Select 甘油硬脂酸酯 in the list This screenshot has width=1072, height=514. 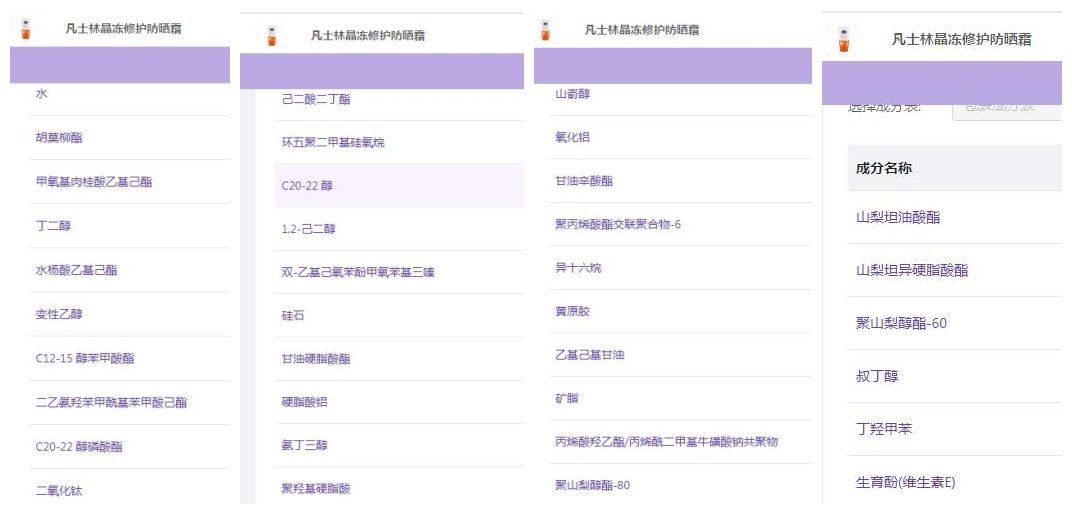(x=316, y=359)
